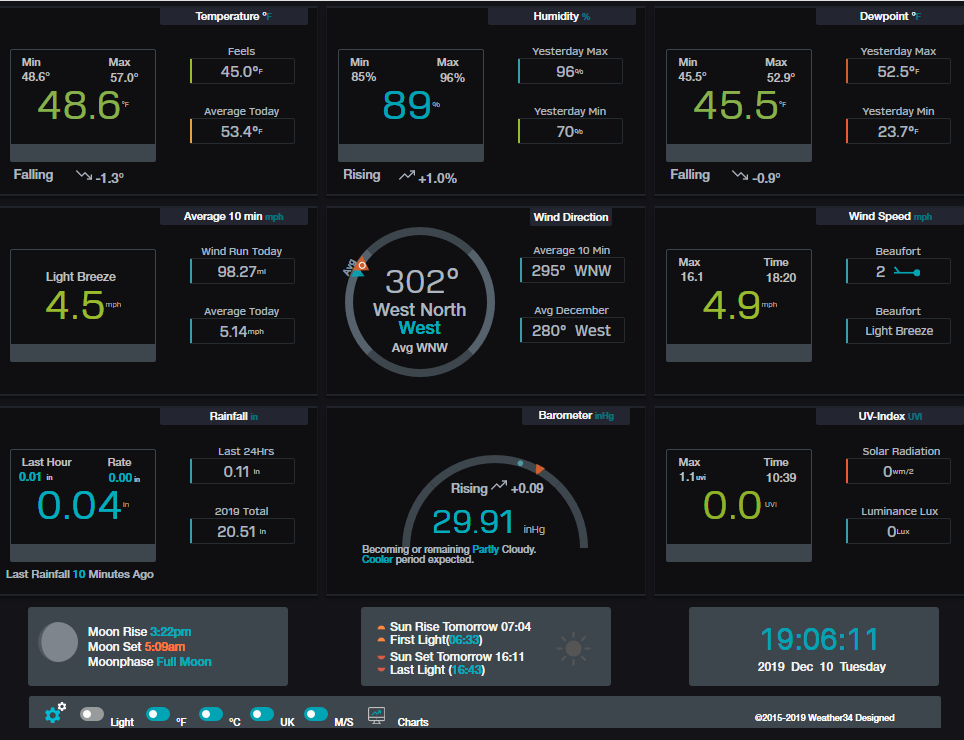Toggle the °F units switch
Image resolution: width=964 pixels, height=740 pixels.
pyautogui.click(x=158, y=714)
